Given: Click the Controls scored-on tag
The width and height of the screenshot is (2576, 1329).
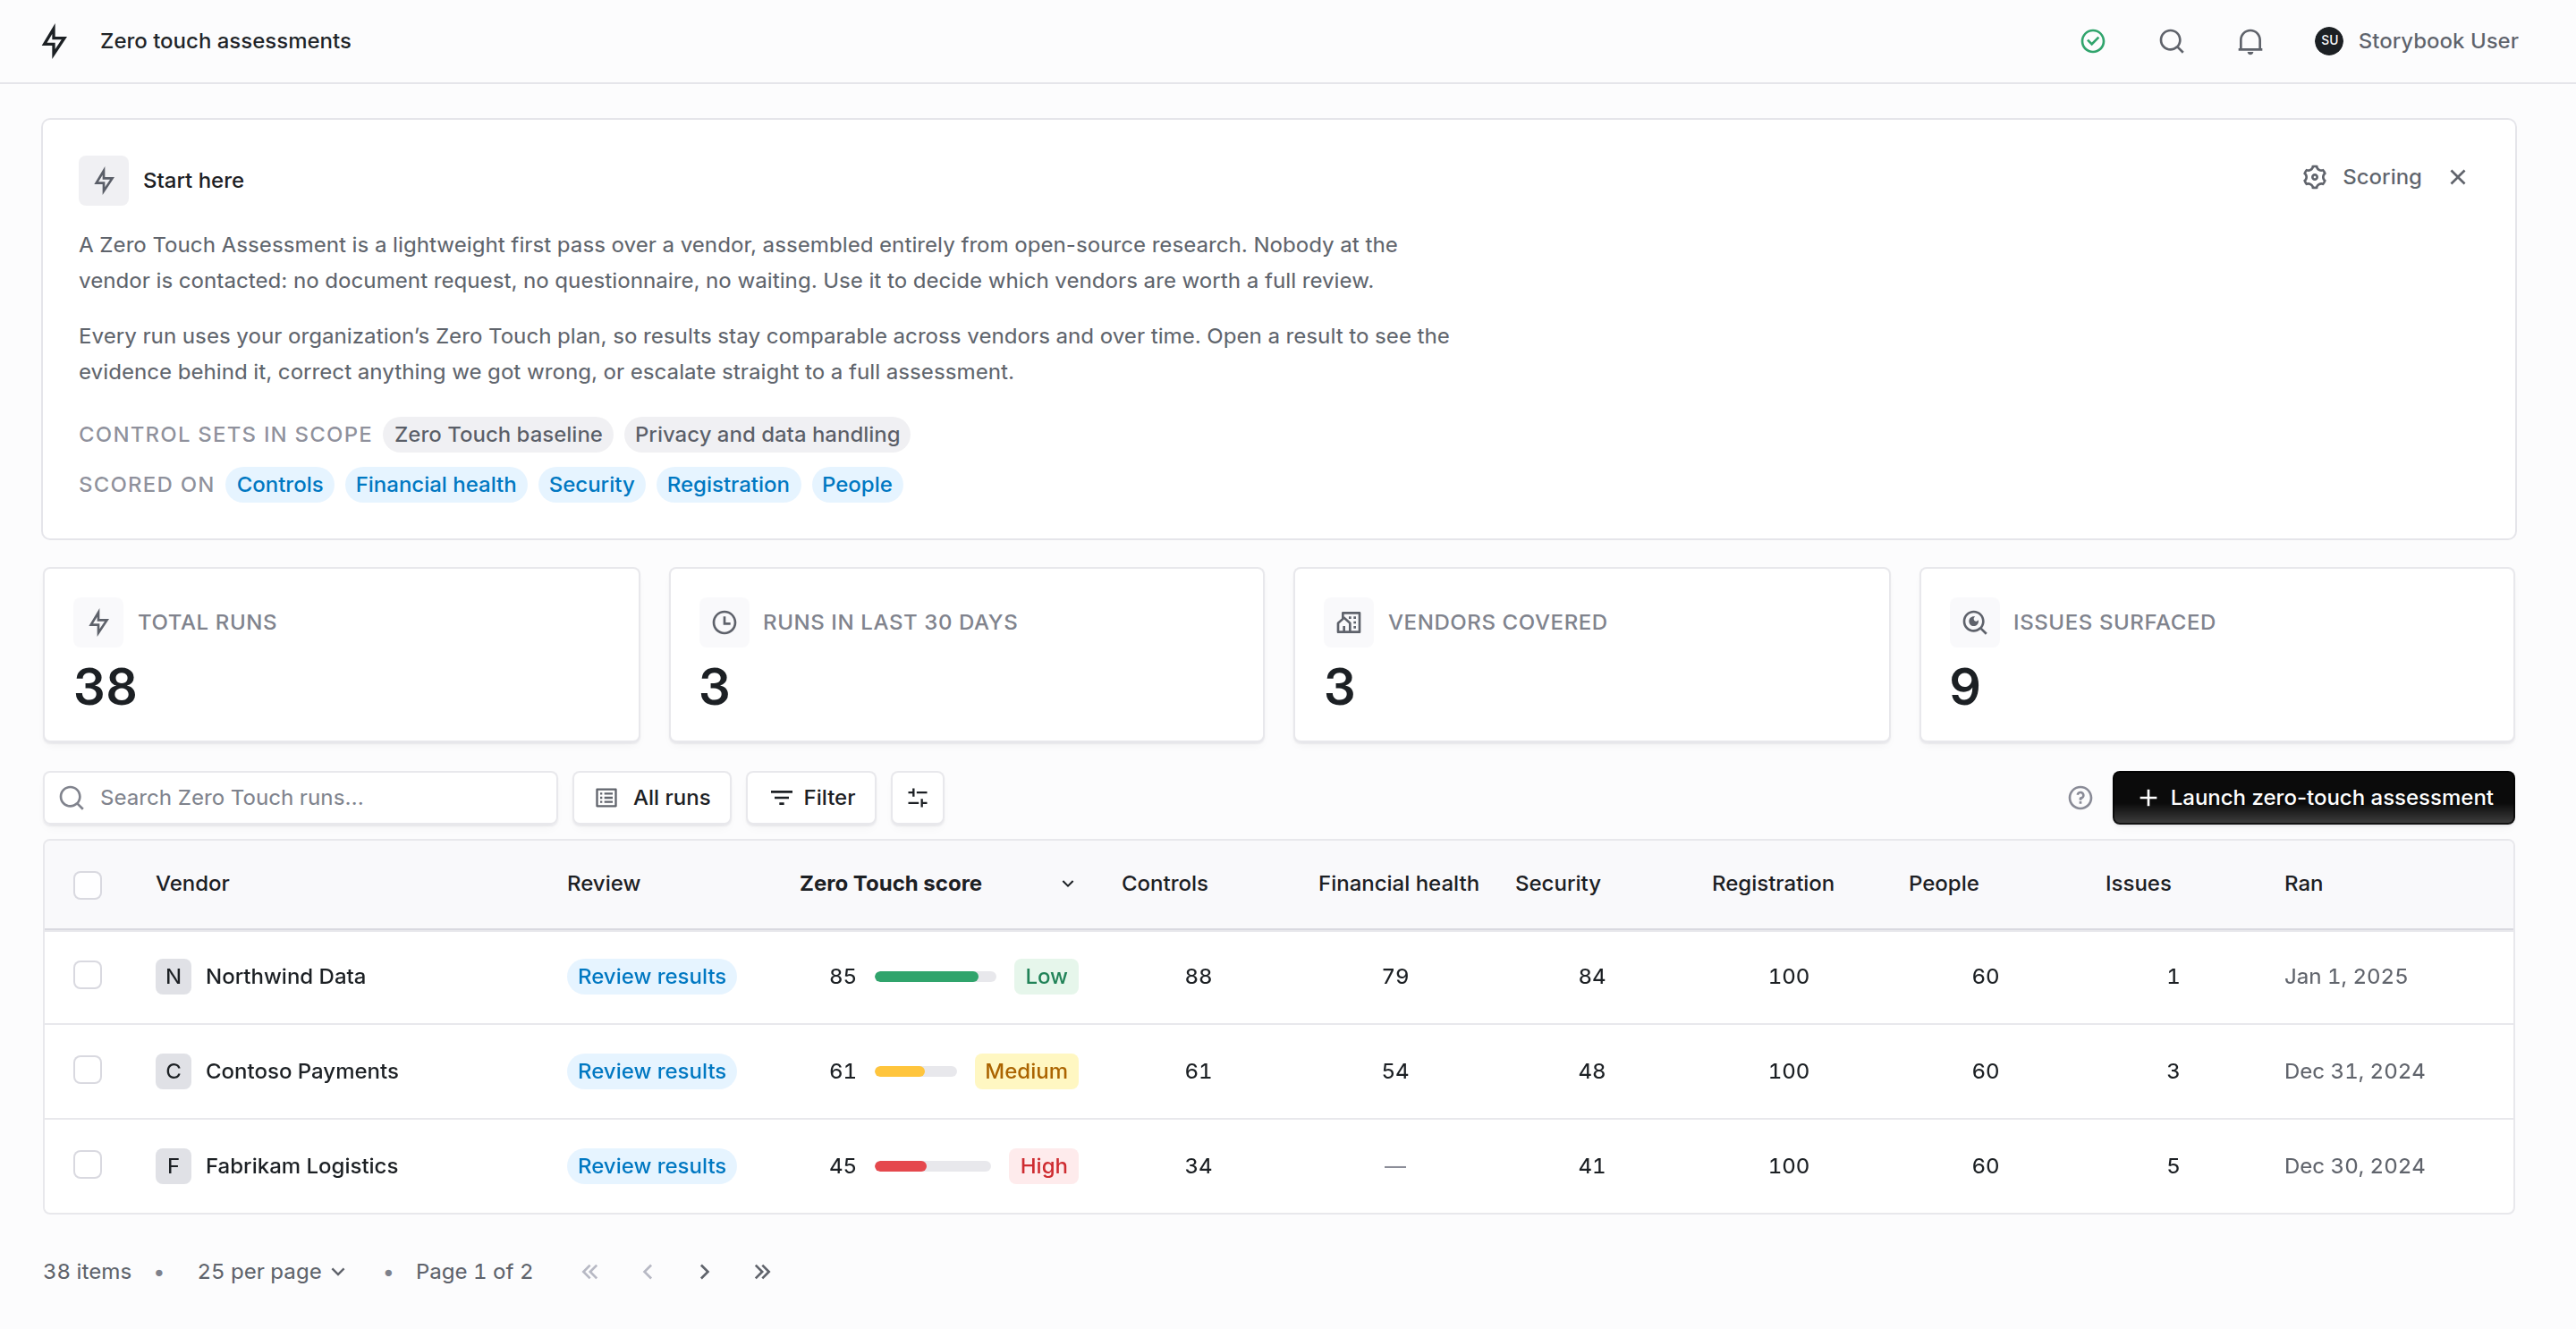Looking at the screenshot, I should 280,484.
